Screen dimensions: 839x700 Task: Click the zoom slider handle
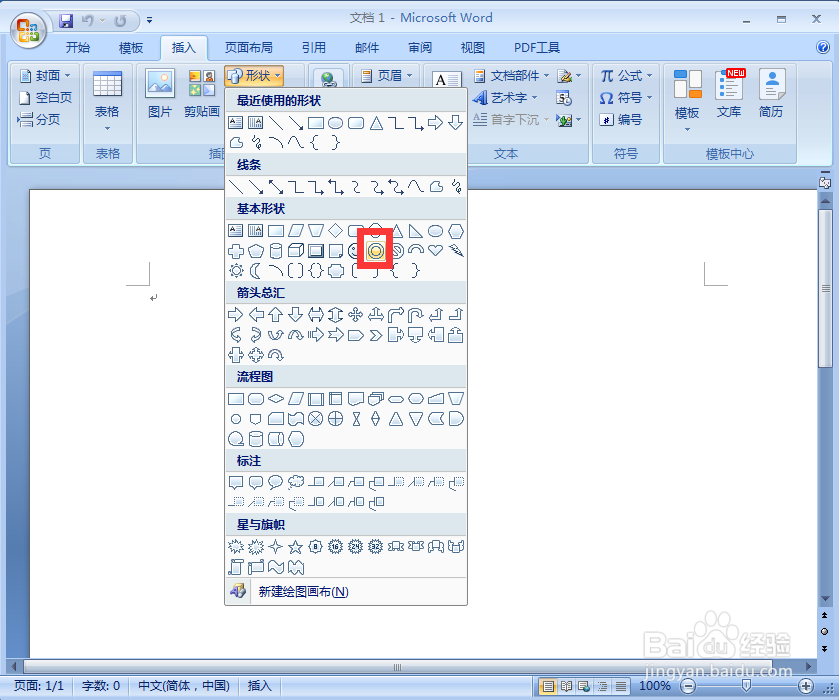(x=746, y=686)
